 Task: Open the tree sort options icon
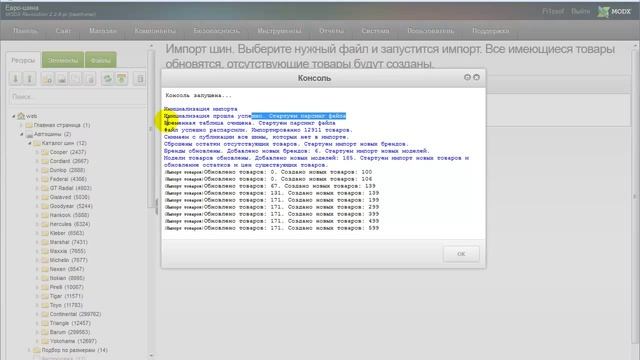pos(122,78)
